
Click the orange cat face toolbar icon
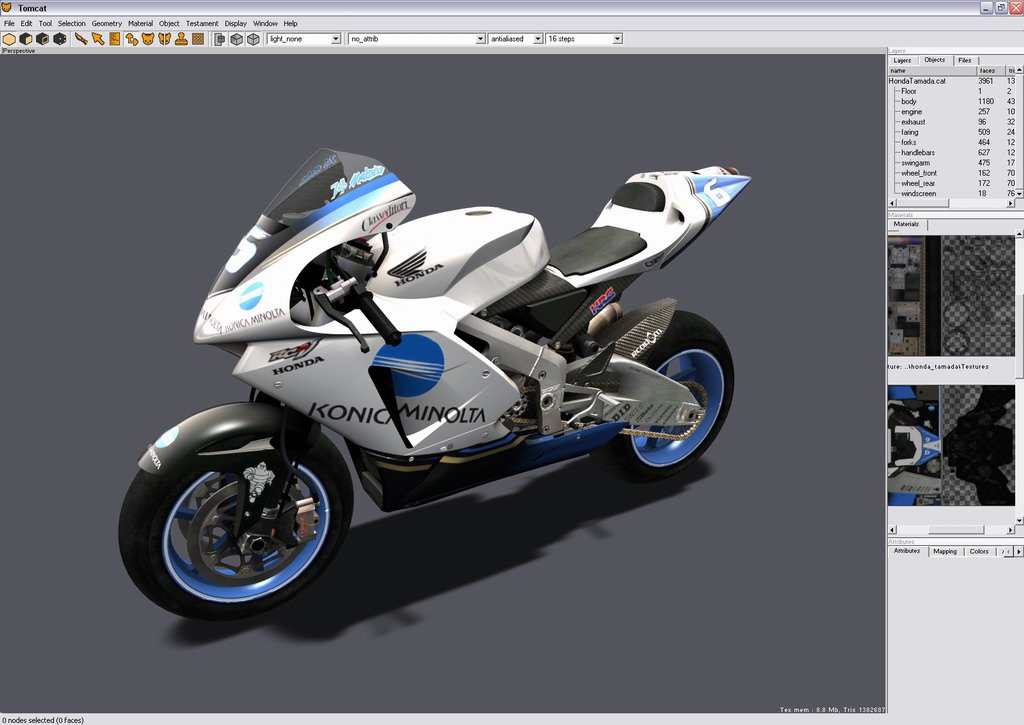(148, 39)
